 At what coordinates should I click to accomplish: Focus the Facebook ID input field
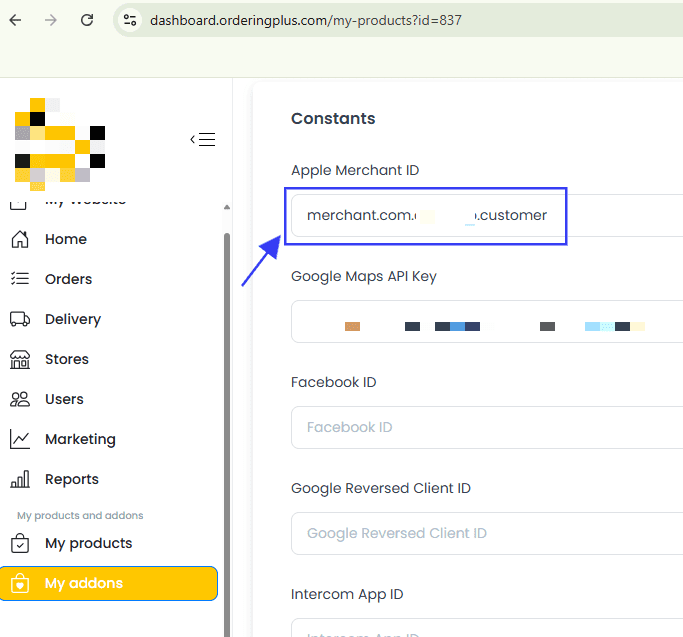487,427
